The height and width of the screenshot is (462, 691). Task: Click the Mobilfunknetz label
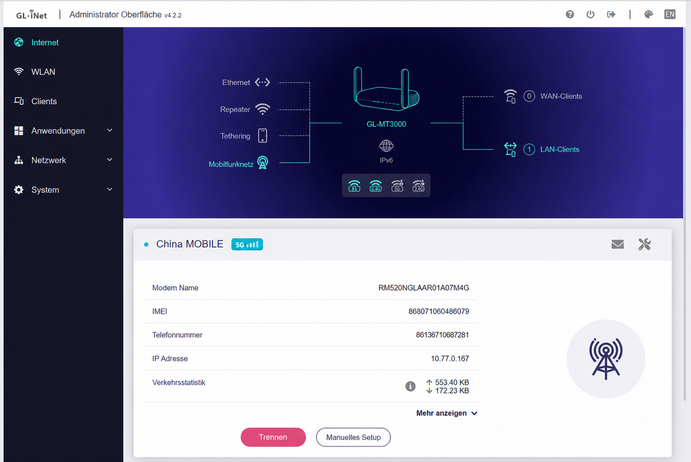(231, 164)
